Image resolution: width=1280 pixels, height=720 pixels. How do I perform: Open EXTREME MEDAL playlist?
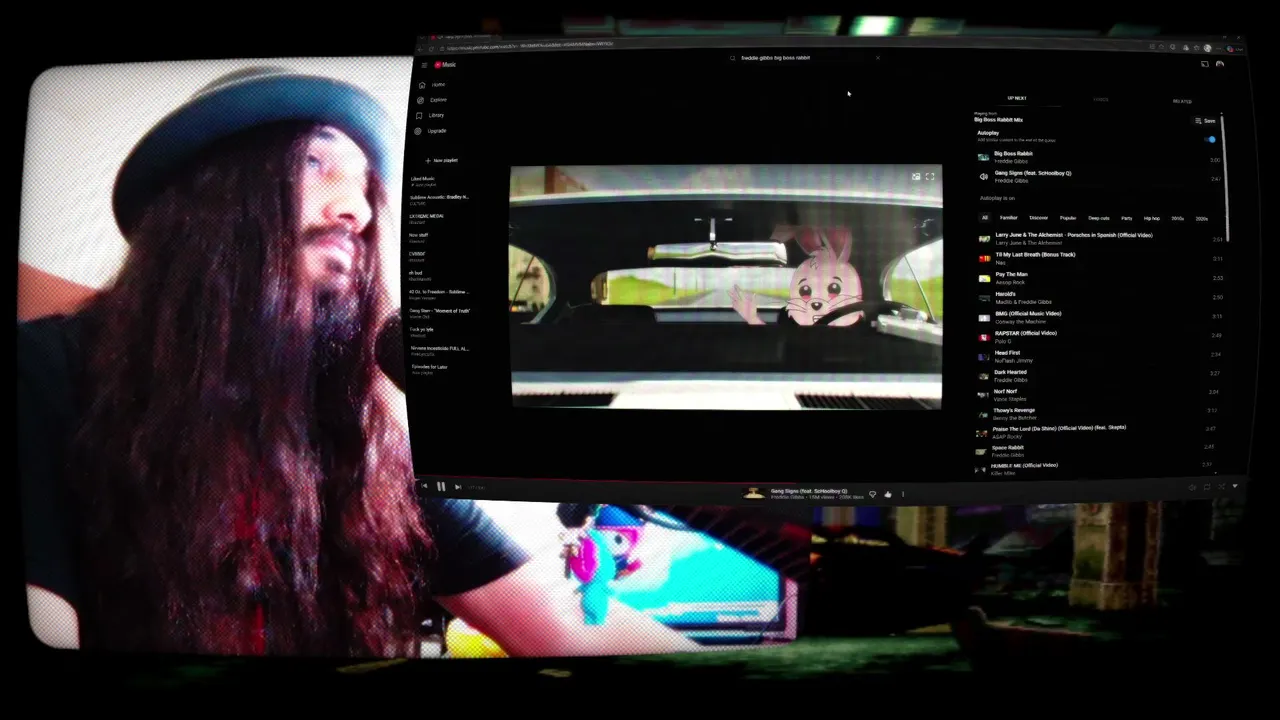point(427,218)
